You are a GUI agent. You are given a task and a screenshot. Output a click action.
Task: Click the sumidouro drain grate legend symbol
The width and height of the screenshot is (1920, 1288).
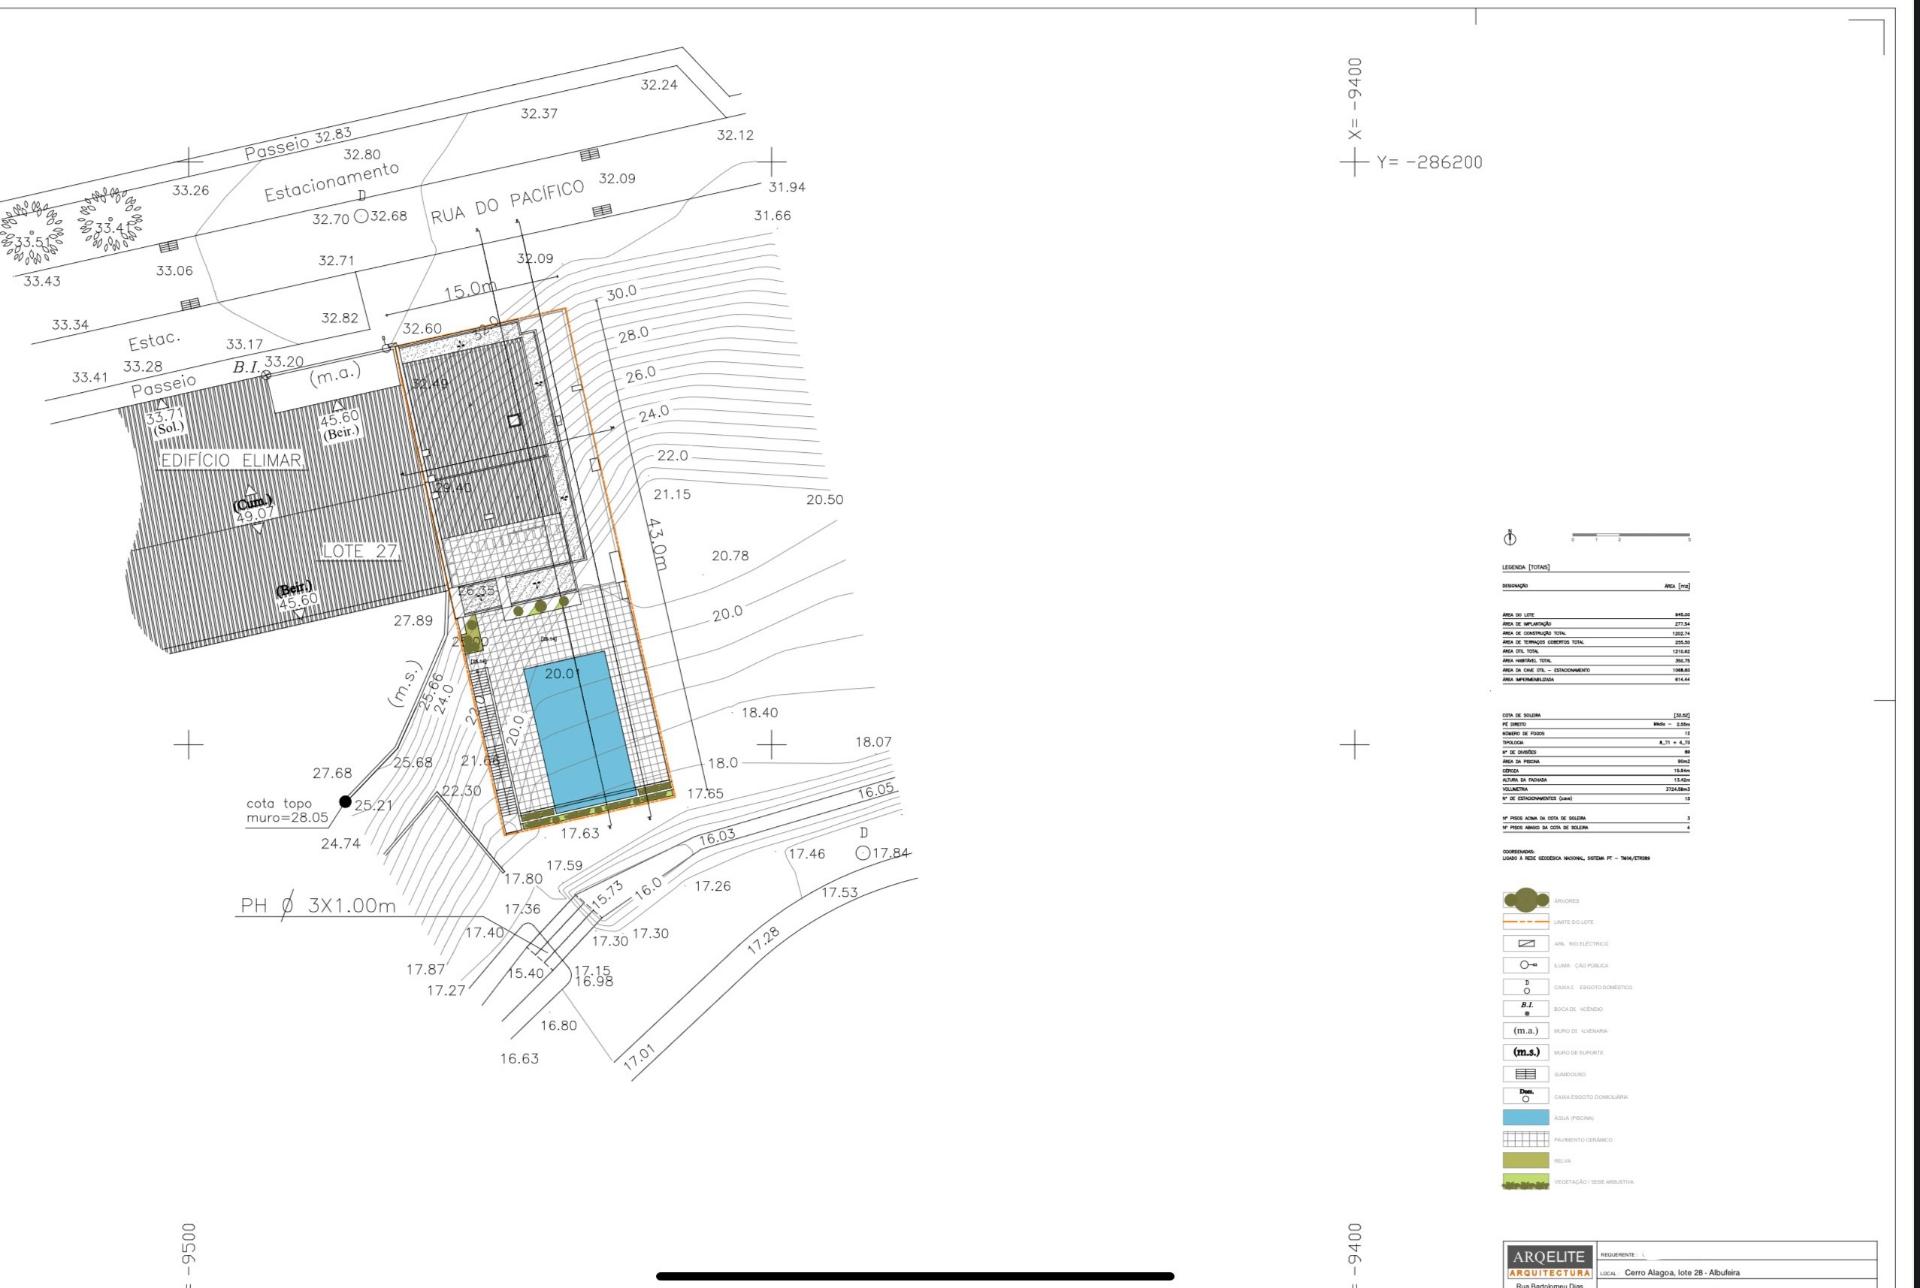pyautogui.click(x=1525, y=1074)
